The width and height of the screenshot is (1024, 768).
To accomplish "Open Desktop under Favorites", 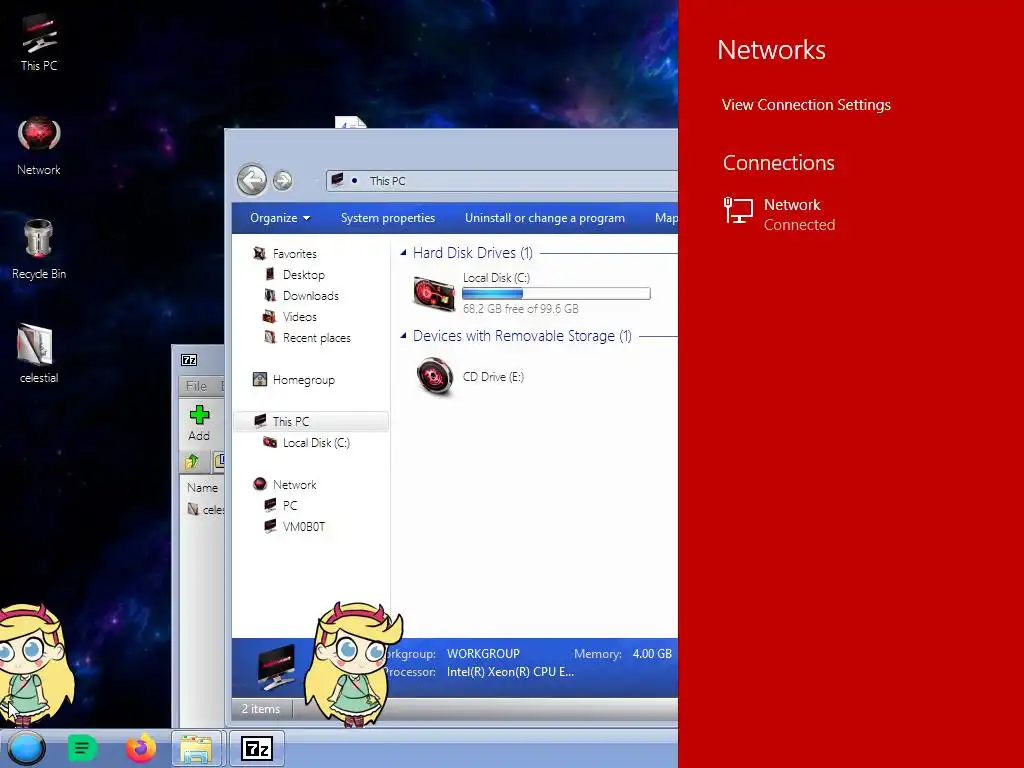I will [303, 274].
